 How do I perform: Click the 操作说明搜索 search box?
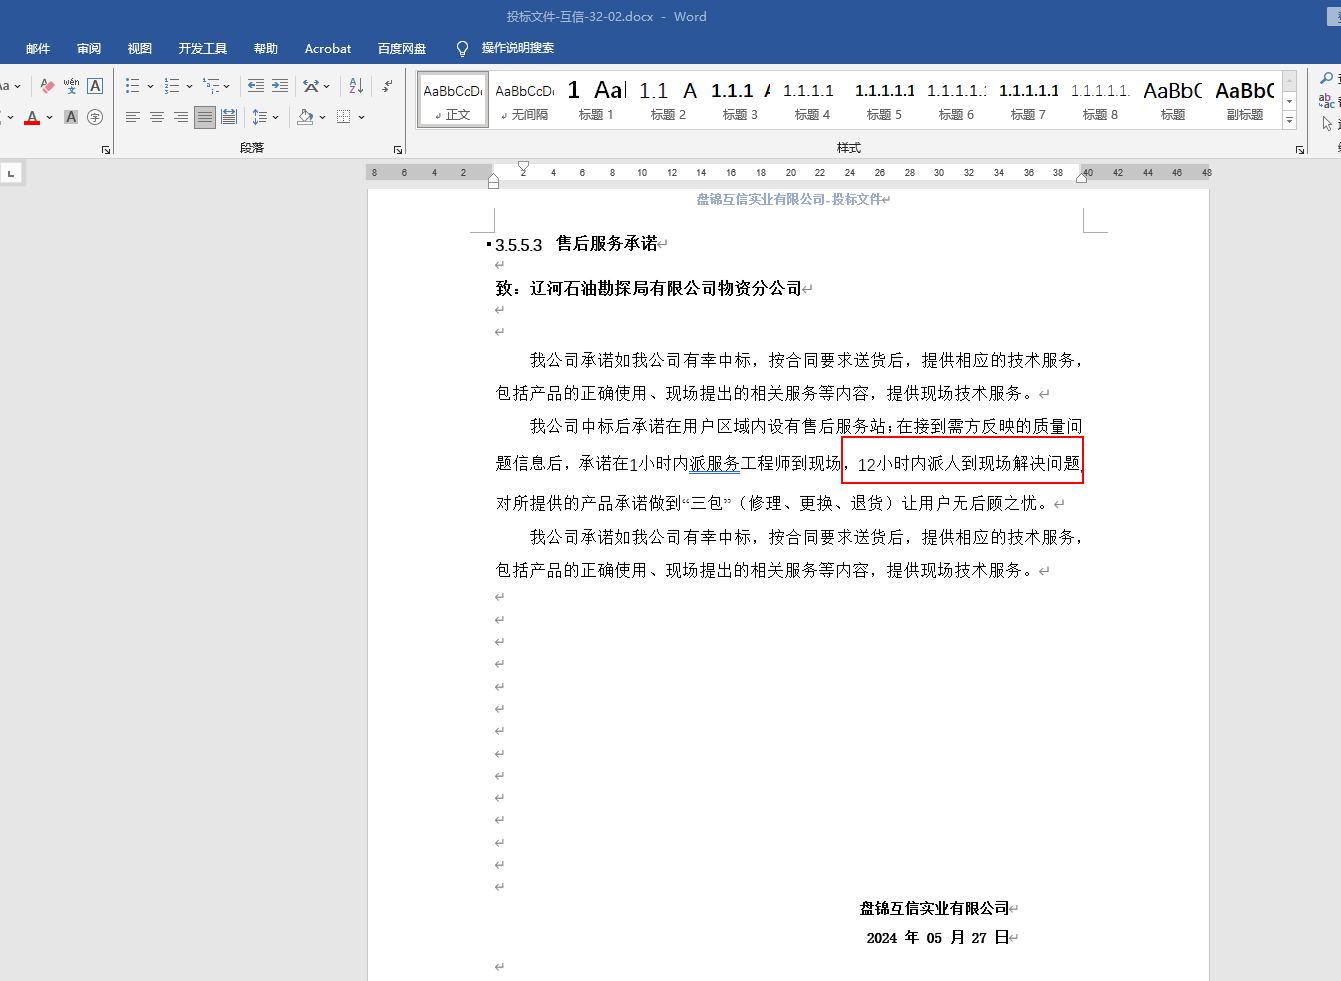pos(518,48)
